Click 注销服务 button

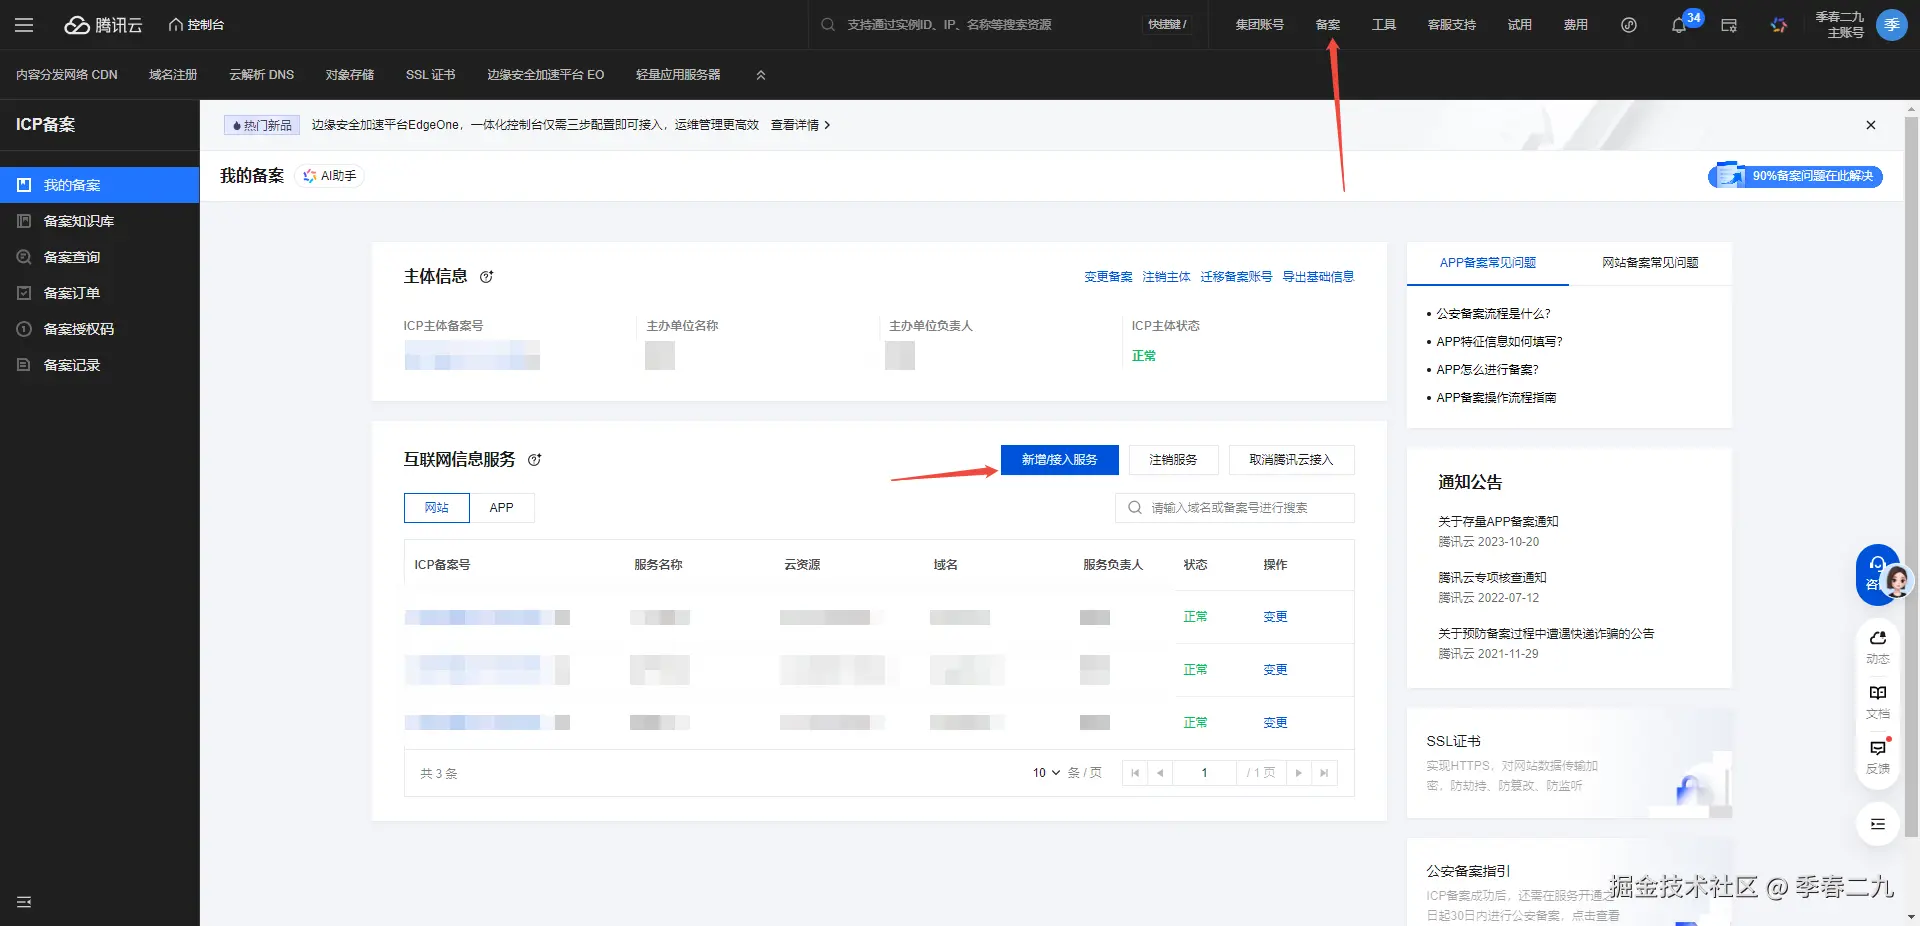click(1173, 460)
